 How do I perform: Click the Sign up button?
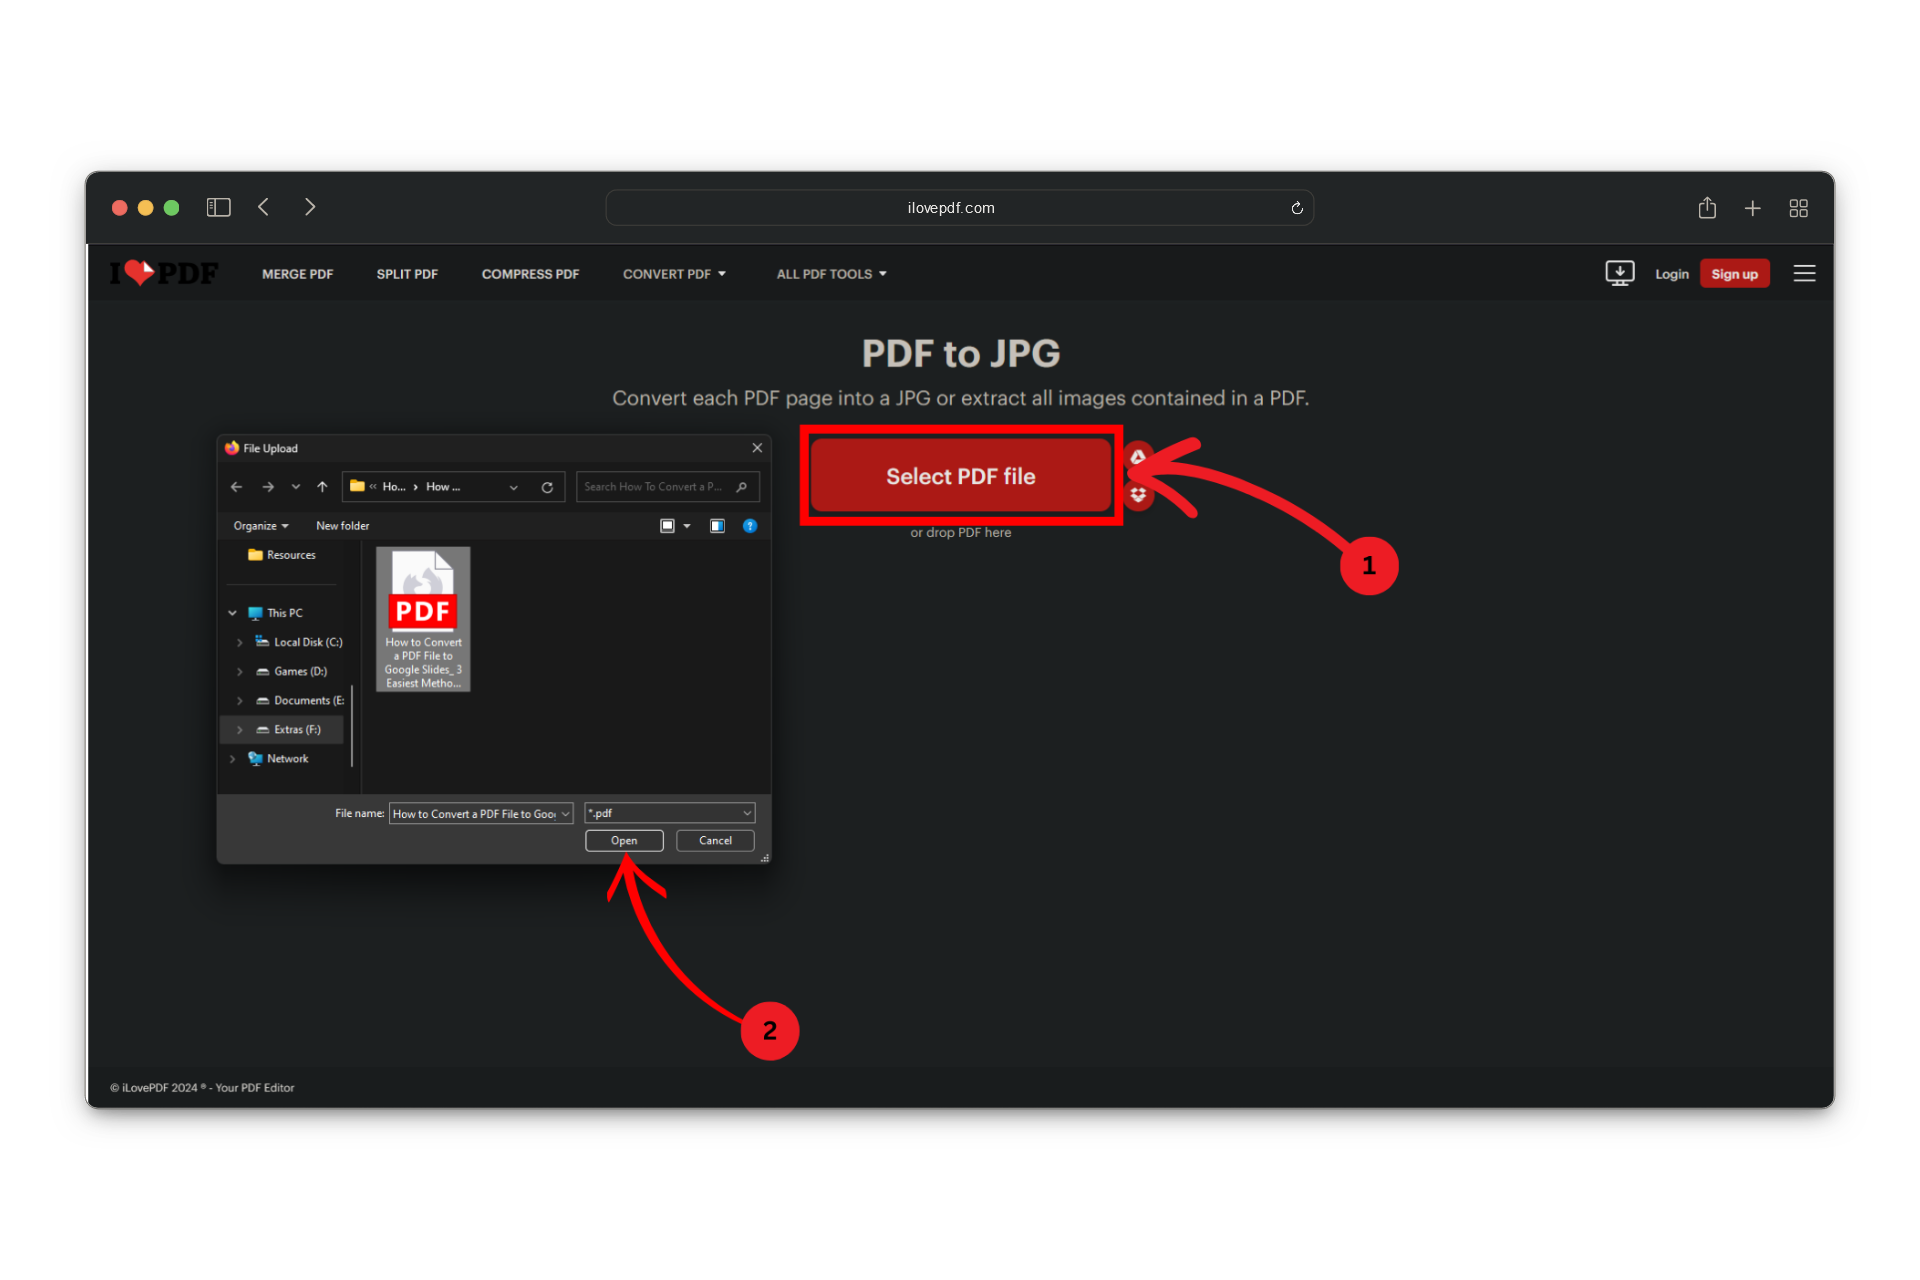(x=1734, y=274)
